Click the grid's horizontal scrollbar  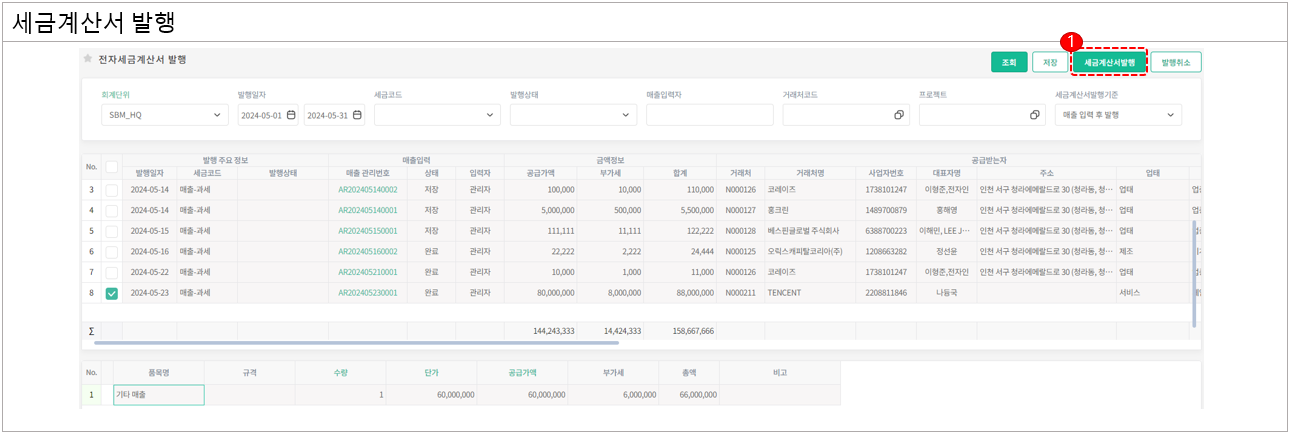[x=400, y=342]
